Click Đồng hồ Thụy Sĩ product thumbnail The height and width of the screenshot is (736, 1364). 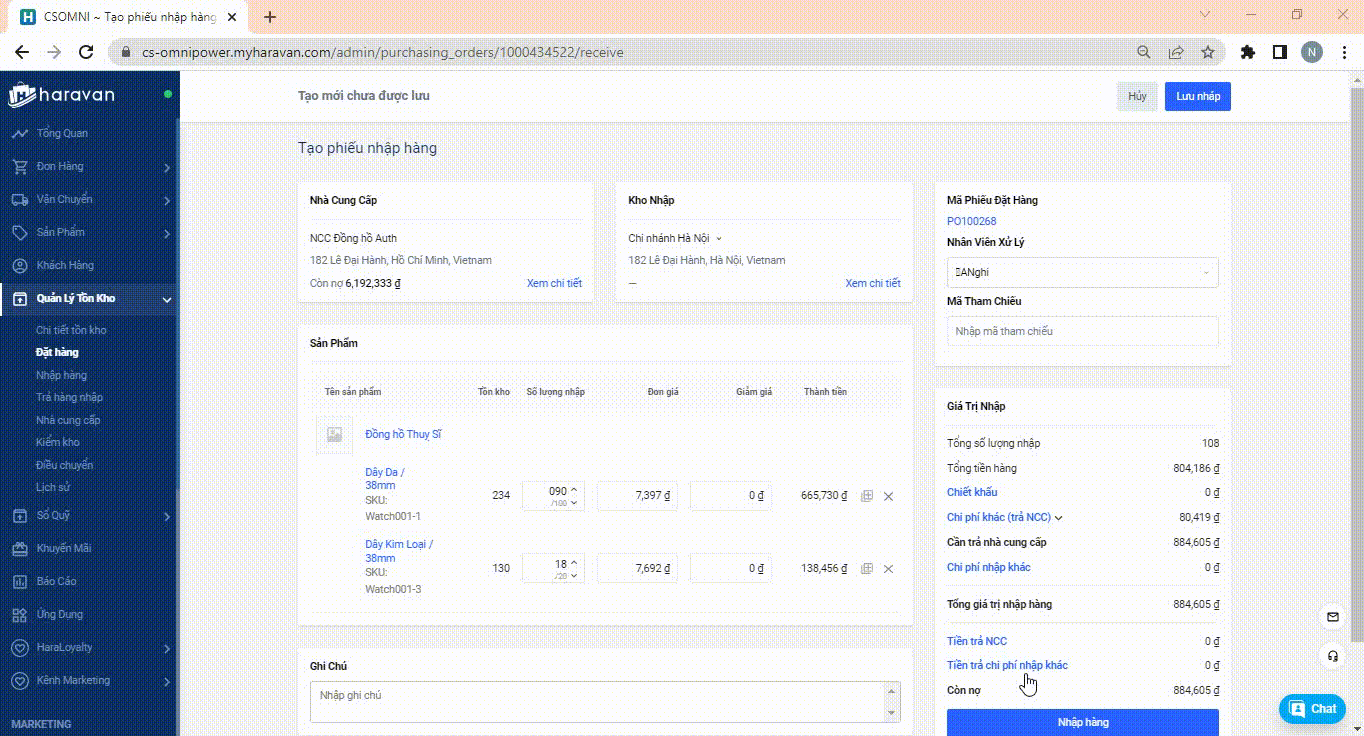point(334,435)
